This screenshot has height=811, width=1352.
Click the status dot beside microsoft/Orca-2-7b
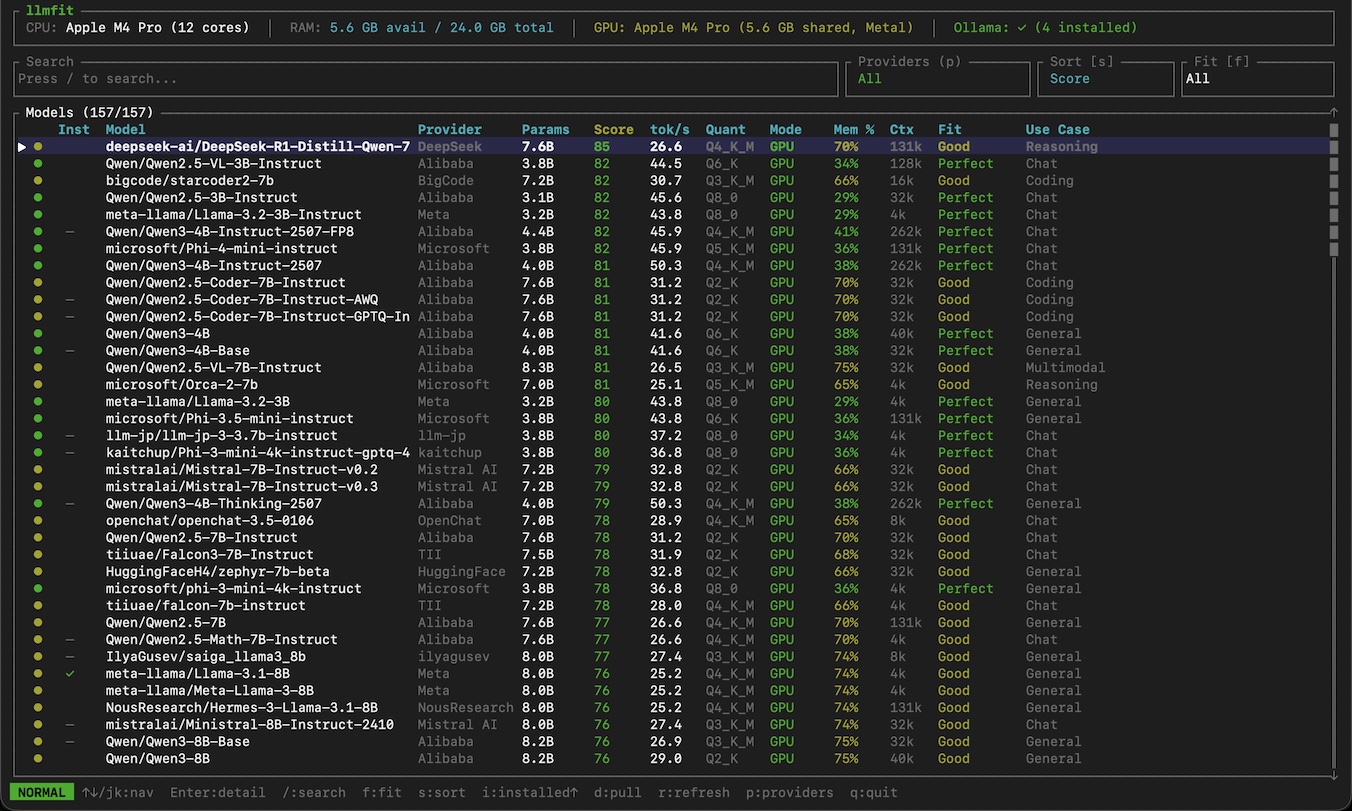38,385
